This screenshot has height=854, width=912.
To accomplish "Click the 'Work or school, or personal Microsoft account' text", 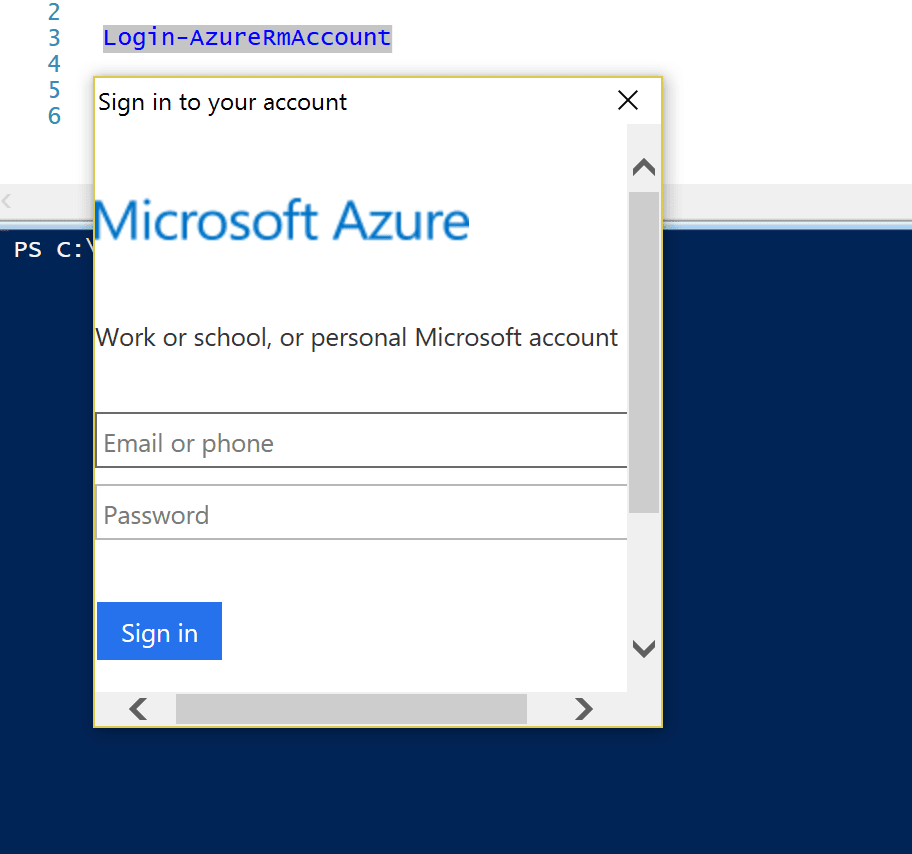I will click(357, 338).
